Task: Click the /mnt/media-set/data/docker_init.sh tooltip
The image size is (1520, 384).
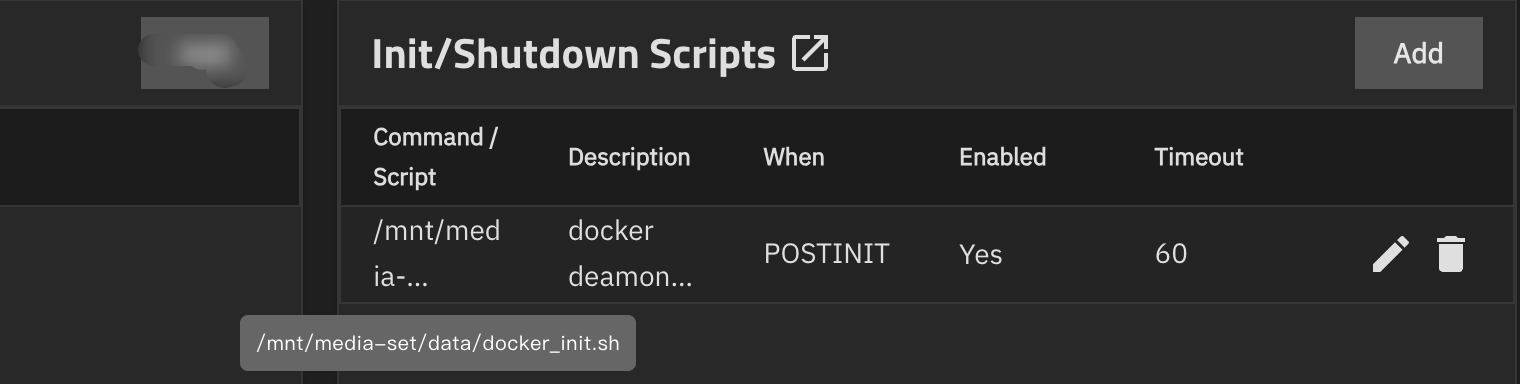Action: [x=438, y=343]
